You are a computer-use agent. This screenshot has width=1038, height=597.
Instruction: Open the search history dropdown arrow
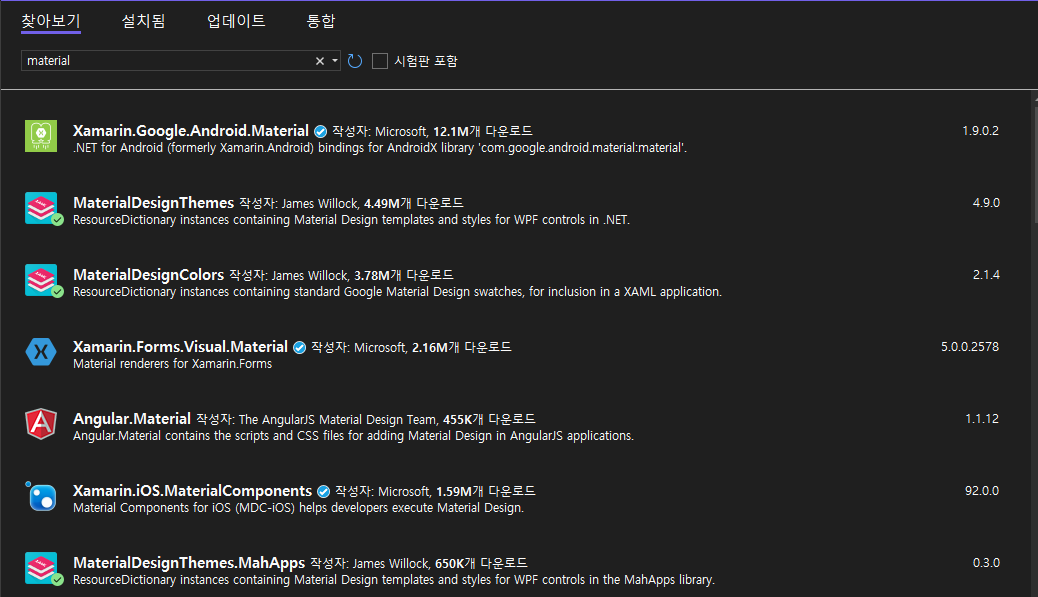[x=335, y=61]
